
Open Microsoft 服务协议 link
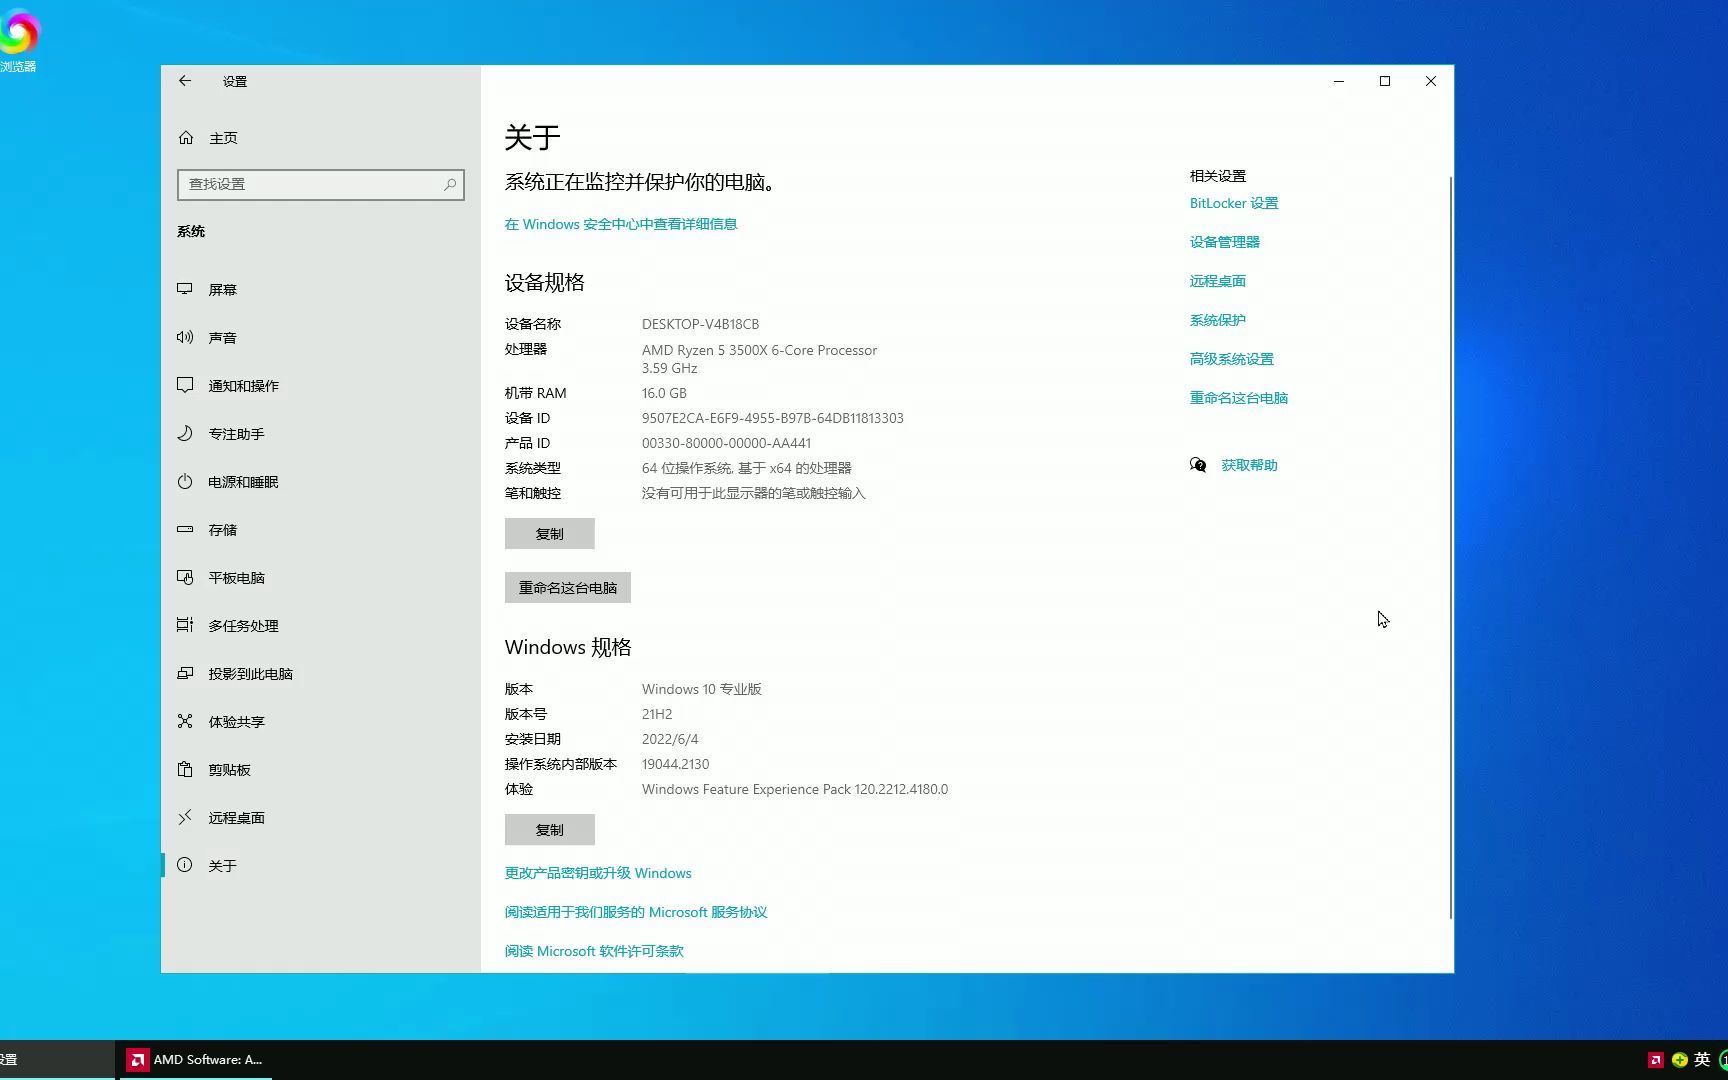tap(636, 912)
